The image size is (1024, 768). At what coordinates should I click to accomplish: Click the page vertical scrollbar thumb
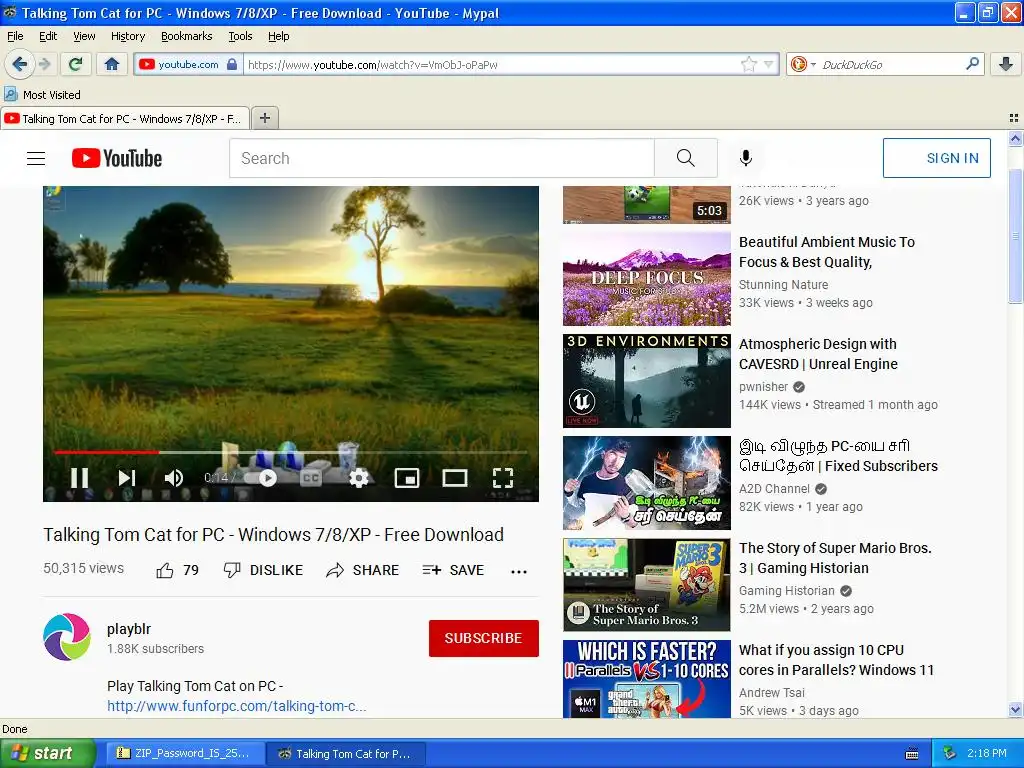click(x=1015, y=235)
